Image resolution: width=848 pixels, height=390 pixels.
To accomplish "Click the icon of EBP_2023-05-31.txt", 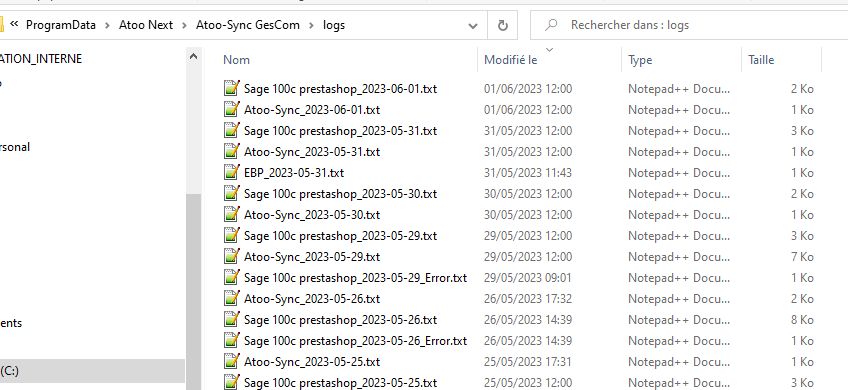I will tap(231, 173).
